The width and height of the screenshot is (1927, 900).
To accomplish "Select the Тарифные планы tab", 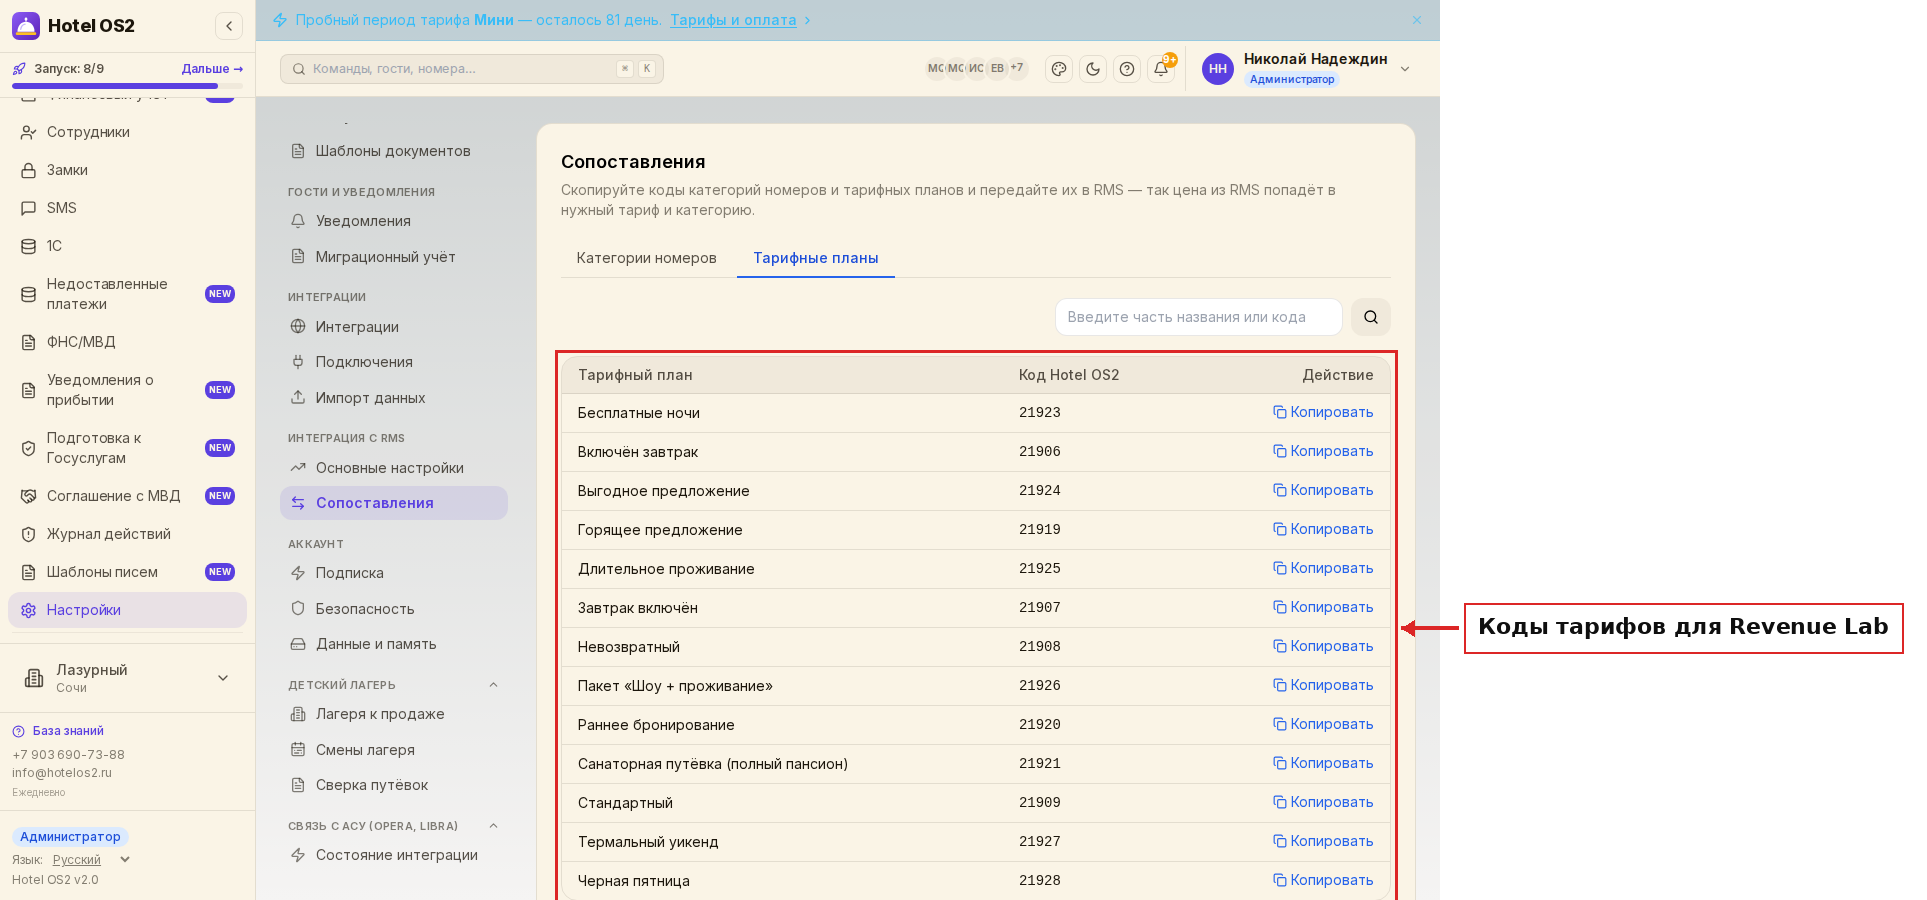I will (x=816, y=258).
